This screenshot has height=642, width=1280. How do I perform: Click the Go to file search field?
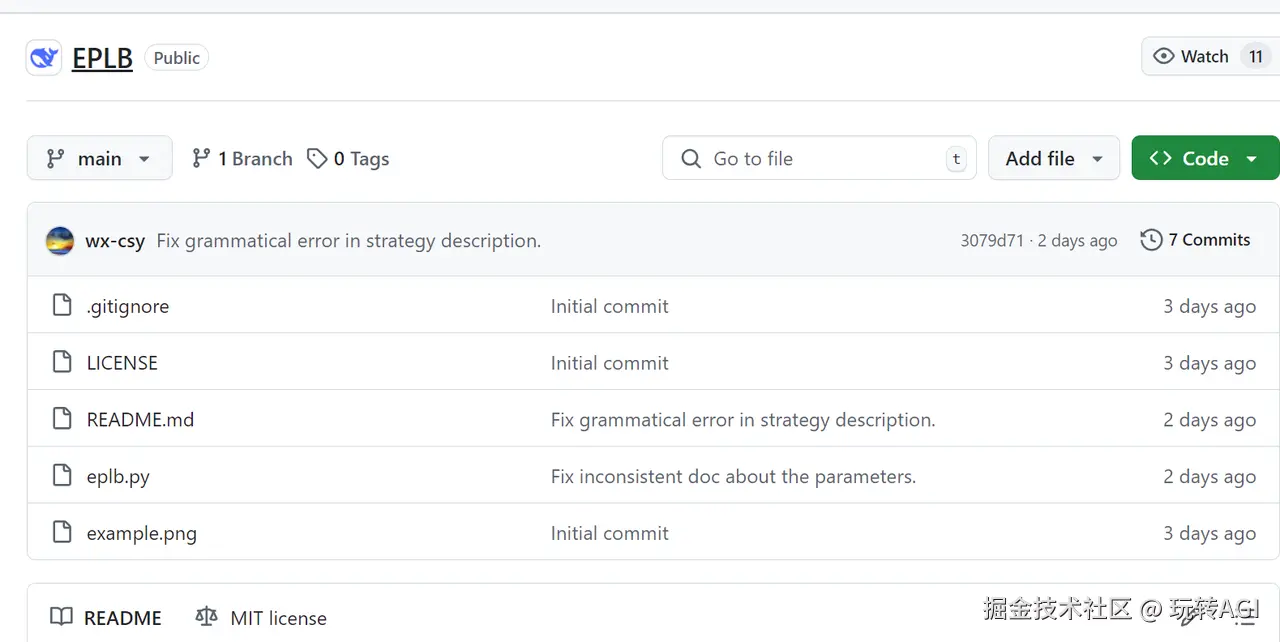pyautogui.click(x=818, y=159)
